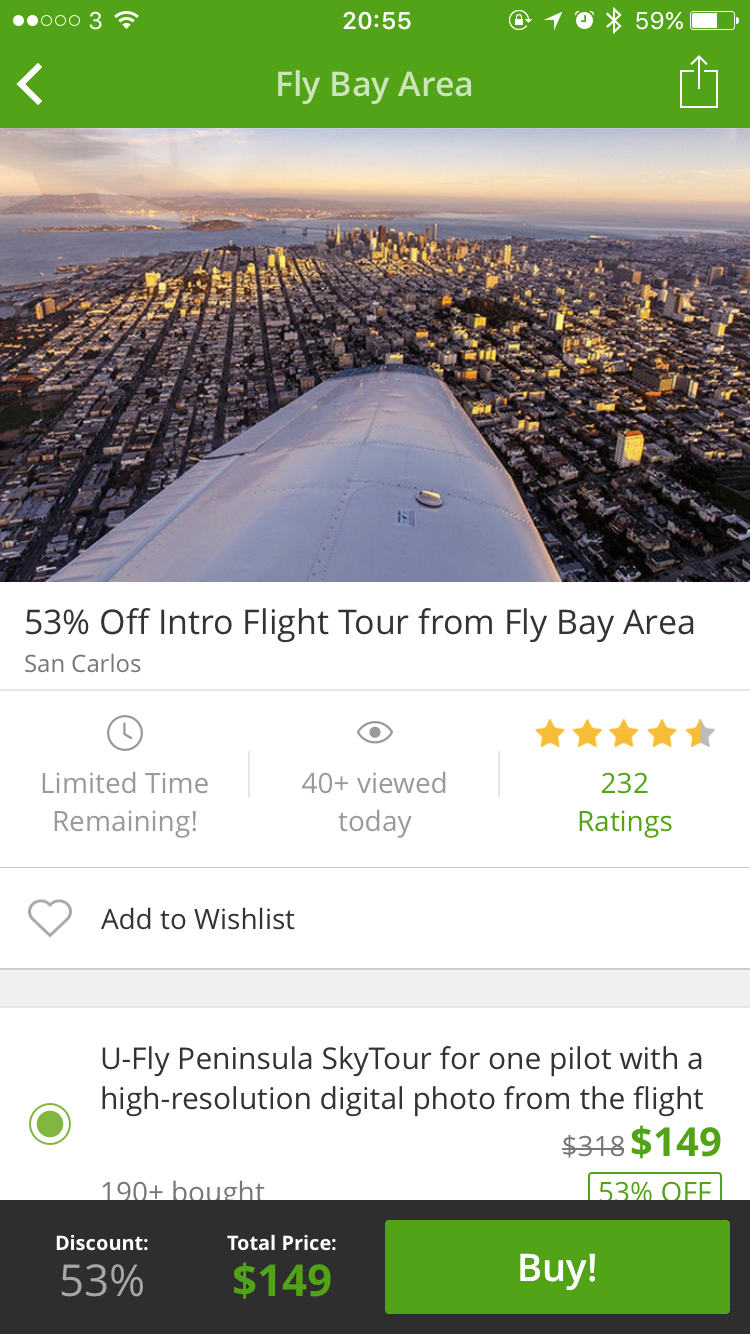Tap the $149 option price
This screenshot has height=1334, width=750.
coord(675,1142)
